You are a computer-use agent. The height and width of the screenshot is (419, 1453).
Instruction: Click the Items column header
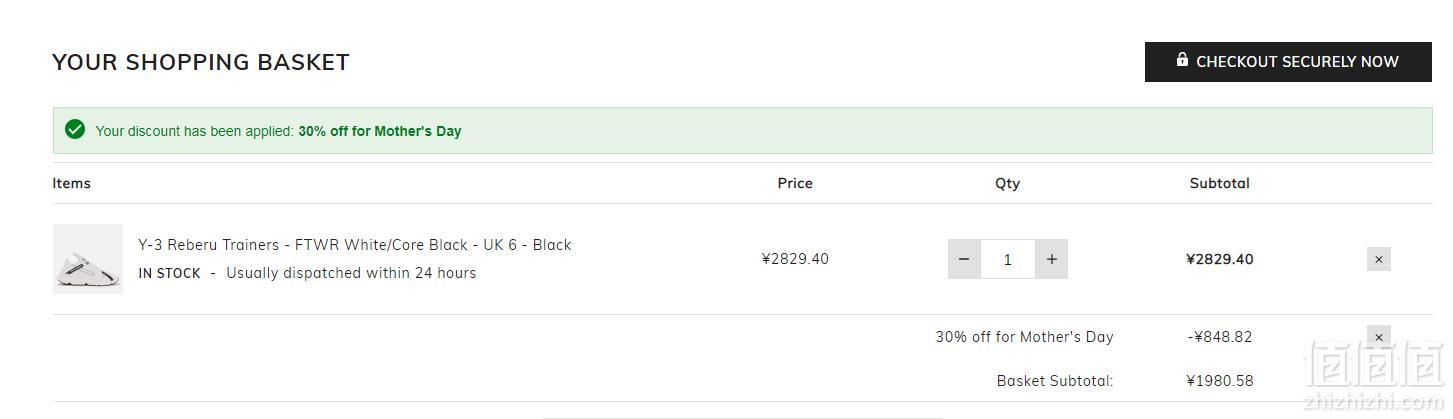[x=72, y=183]
